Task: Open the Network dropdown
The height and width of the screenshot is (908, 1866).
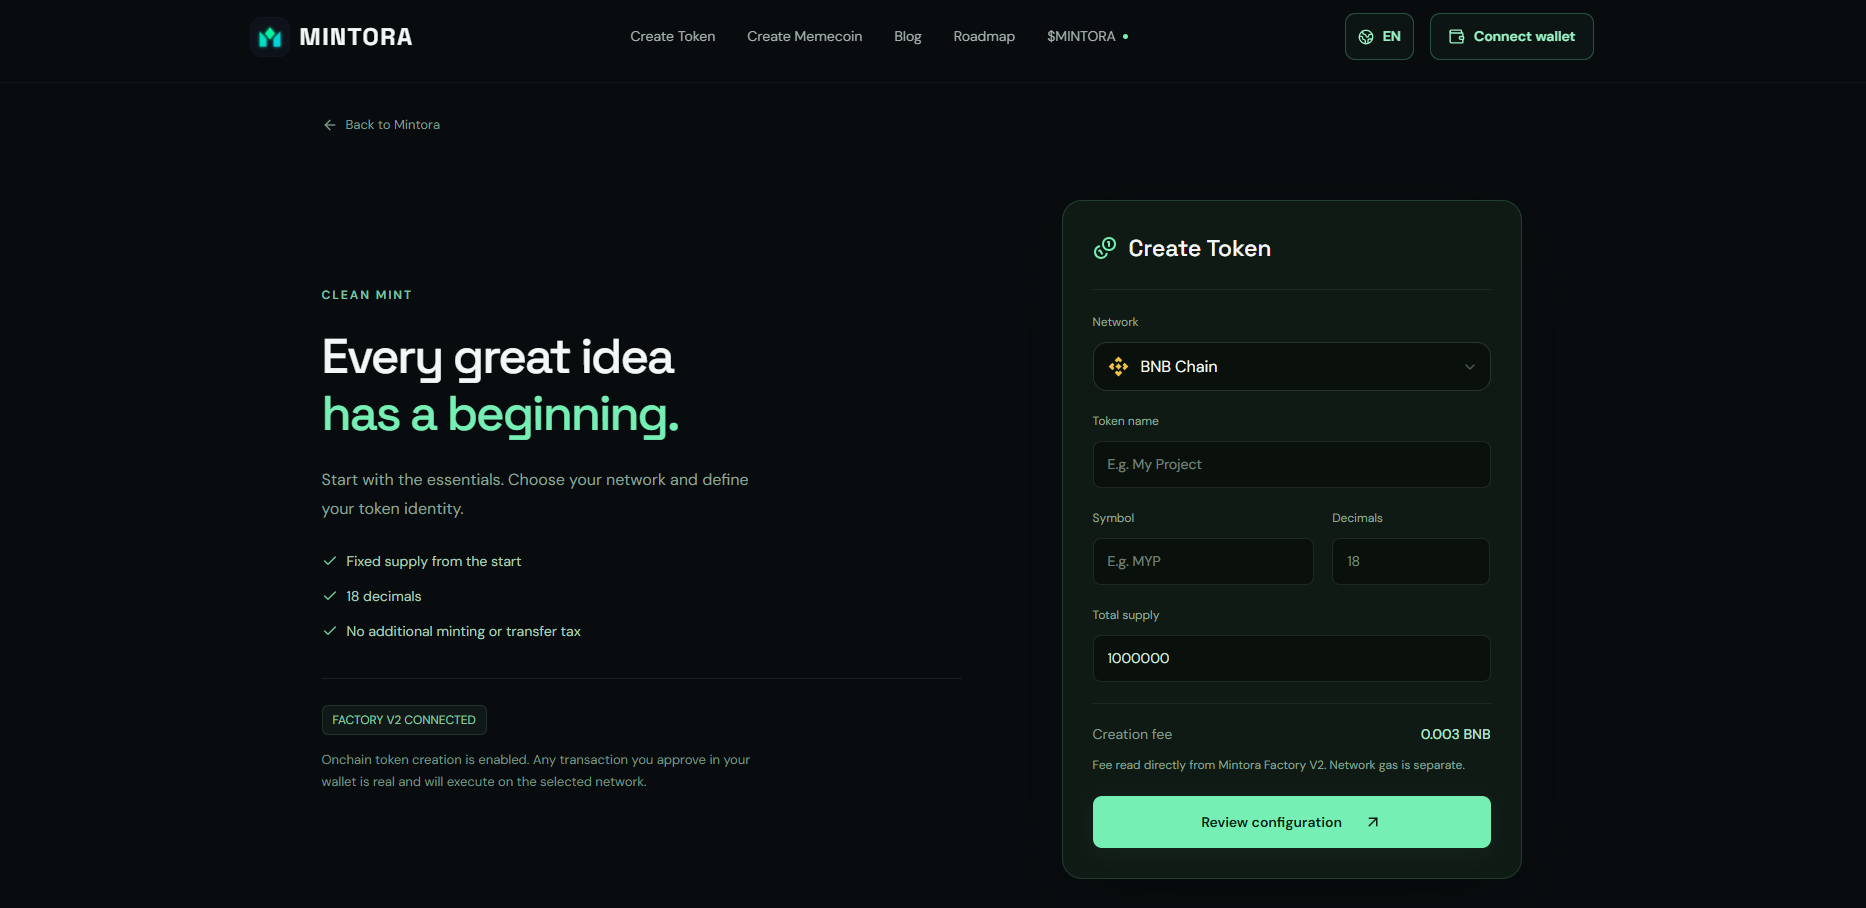Action: [1291, 367]
